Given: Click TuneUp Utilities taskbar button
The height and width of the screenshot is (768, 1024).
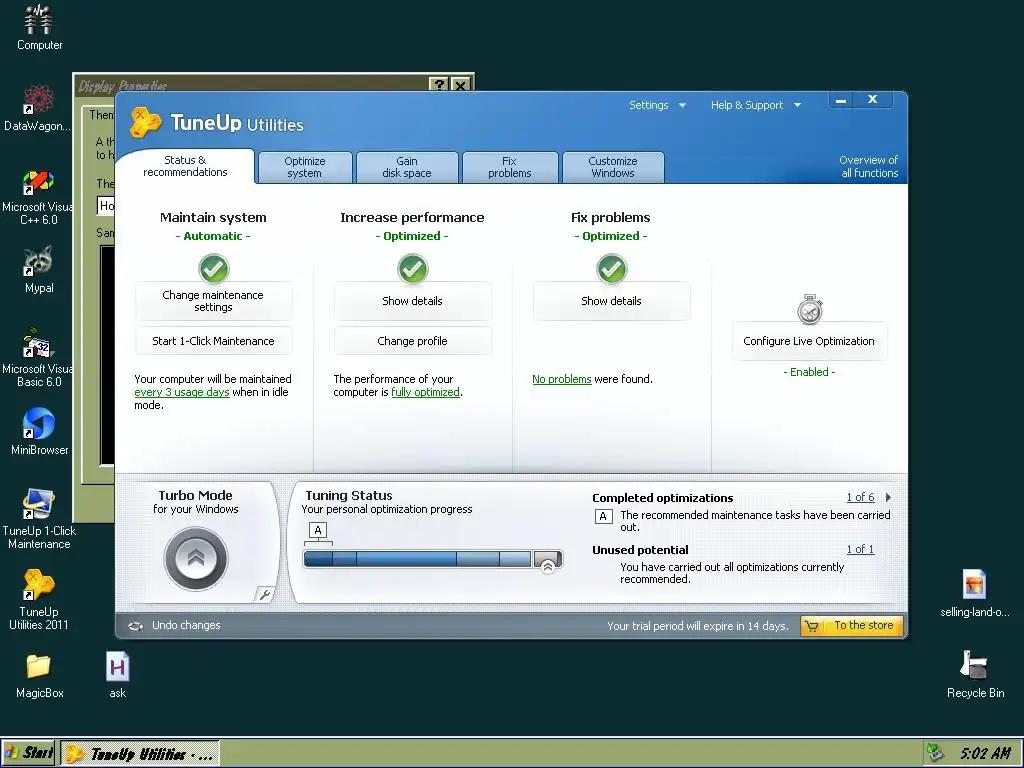Looking at the screenshot, I should [x=140, y=754].
